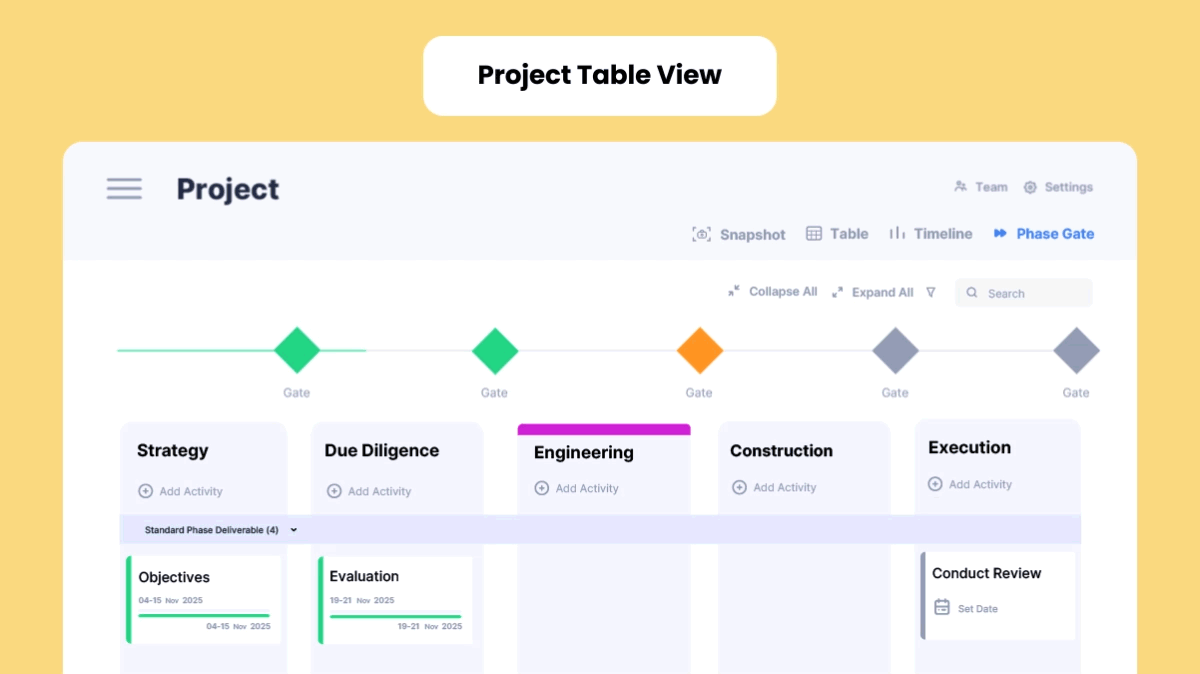Click the orange Engineering gate diamond

pyautogui.click(x=699, y=351)
